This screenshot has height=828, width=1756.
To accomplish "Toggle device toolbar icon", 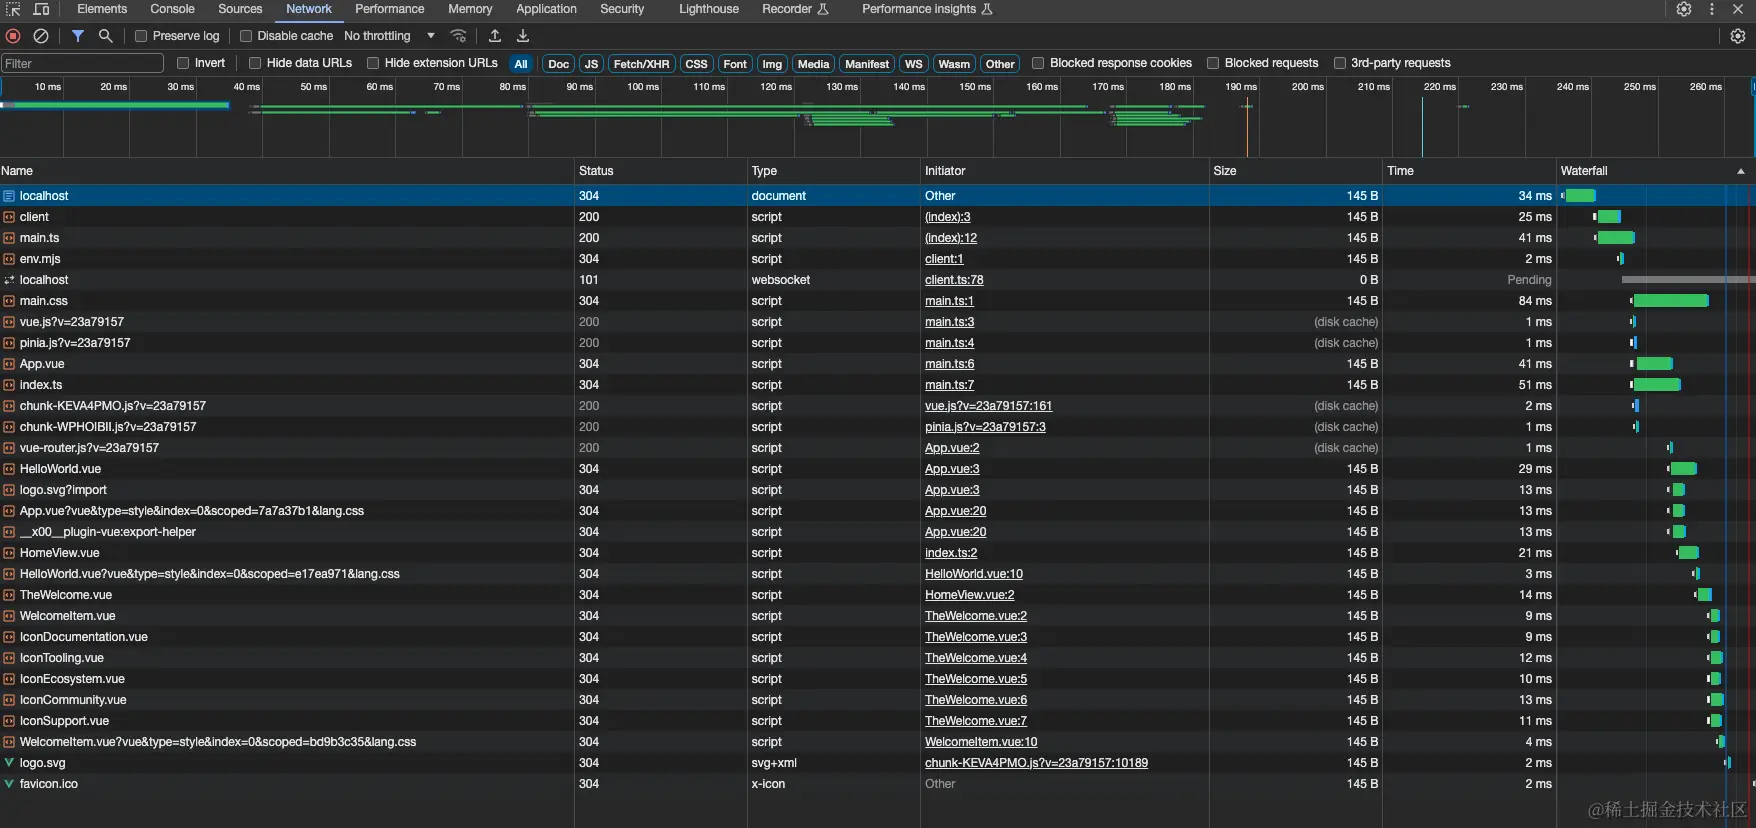I will point(41,9).
